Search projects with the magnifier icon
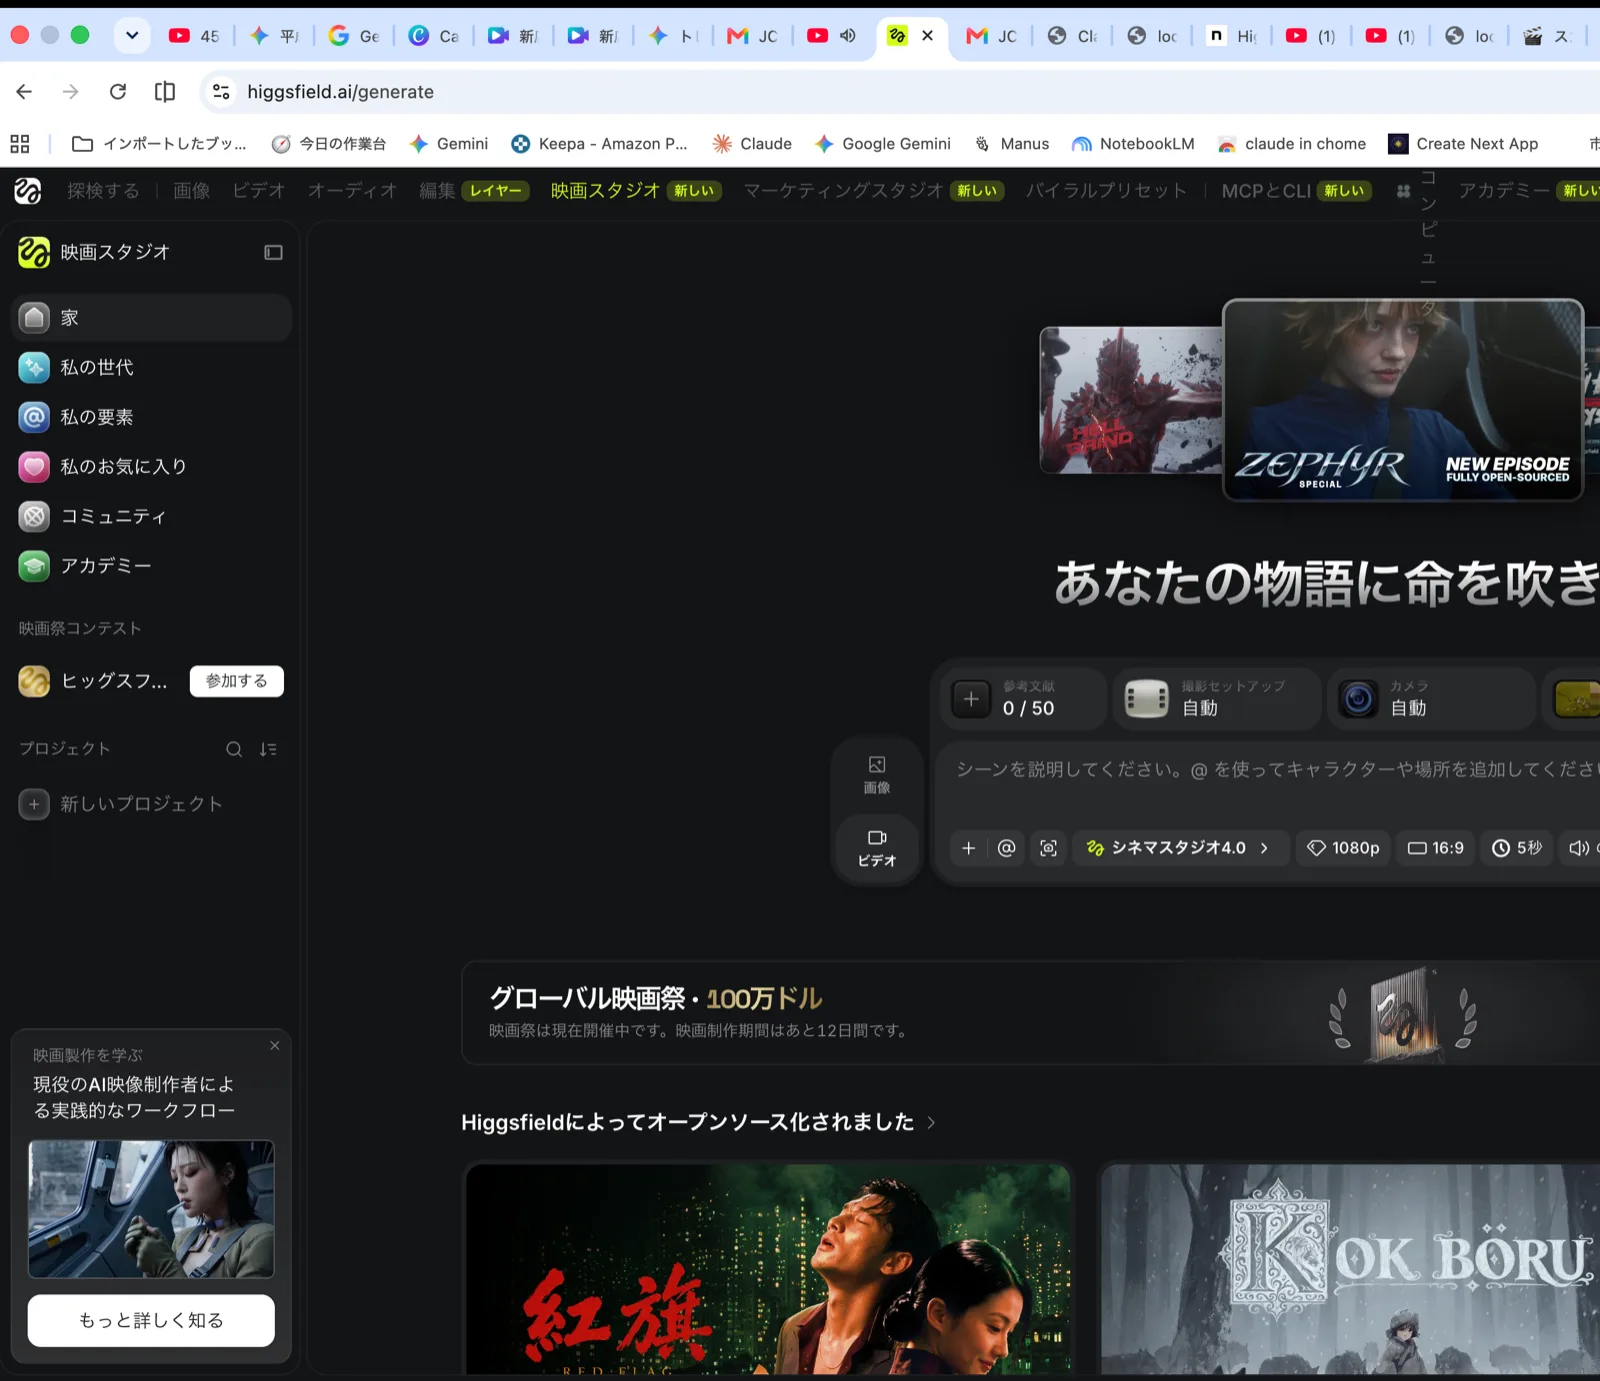This screenshot has height=1381, width=1600. 234,749
